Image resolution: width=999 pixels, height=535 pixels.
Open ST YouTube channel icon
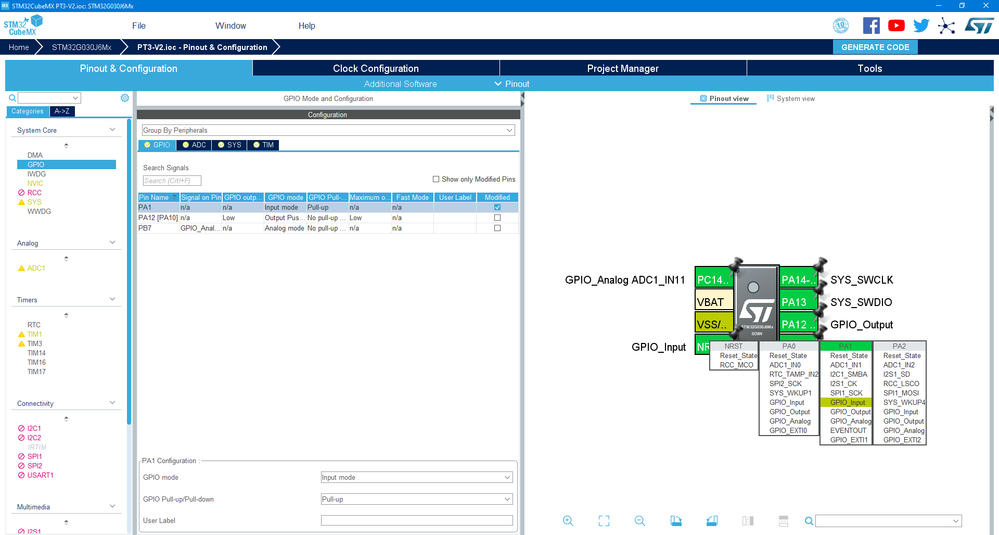pos(896,25)
